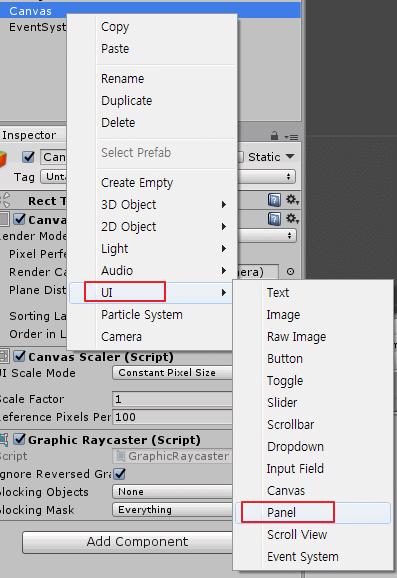Toggle the Static checkbox
397x578 pixels.
pyautogui.click(x=240, y=157)
